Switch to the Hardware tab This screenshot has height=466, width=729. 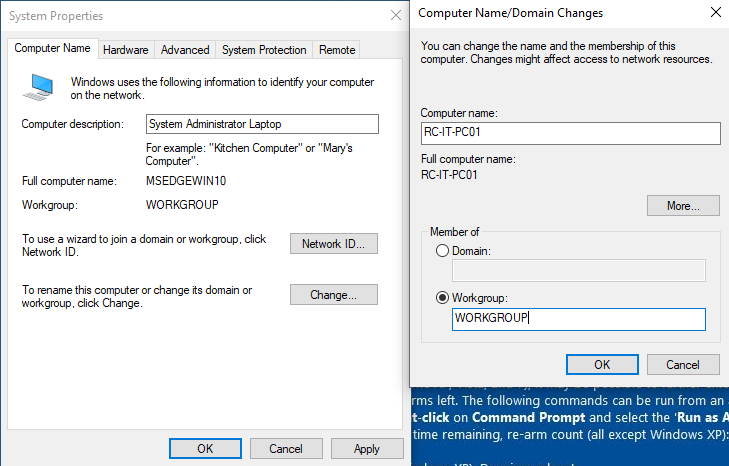126,50
